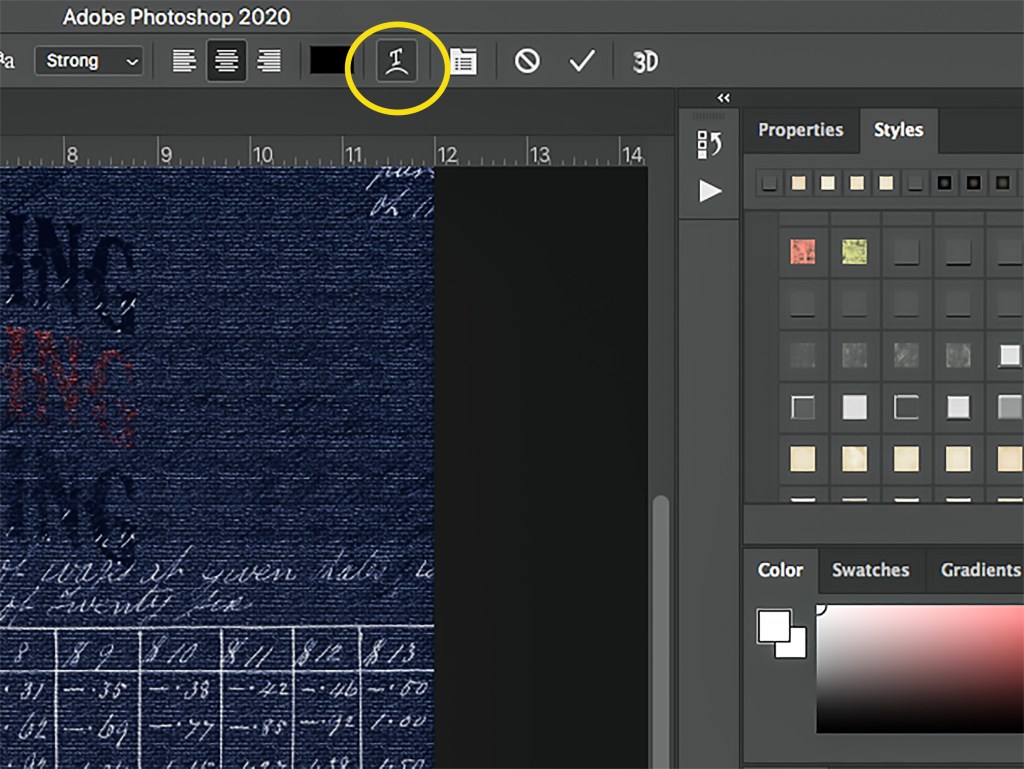1024x769 pixels.
Task: Click the Actions play icon
Action: point(710,191)
